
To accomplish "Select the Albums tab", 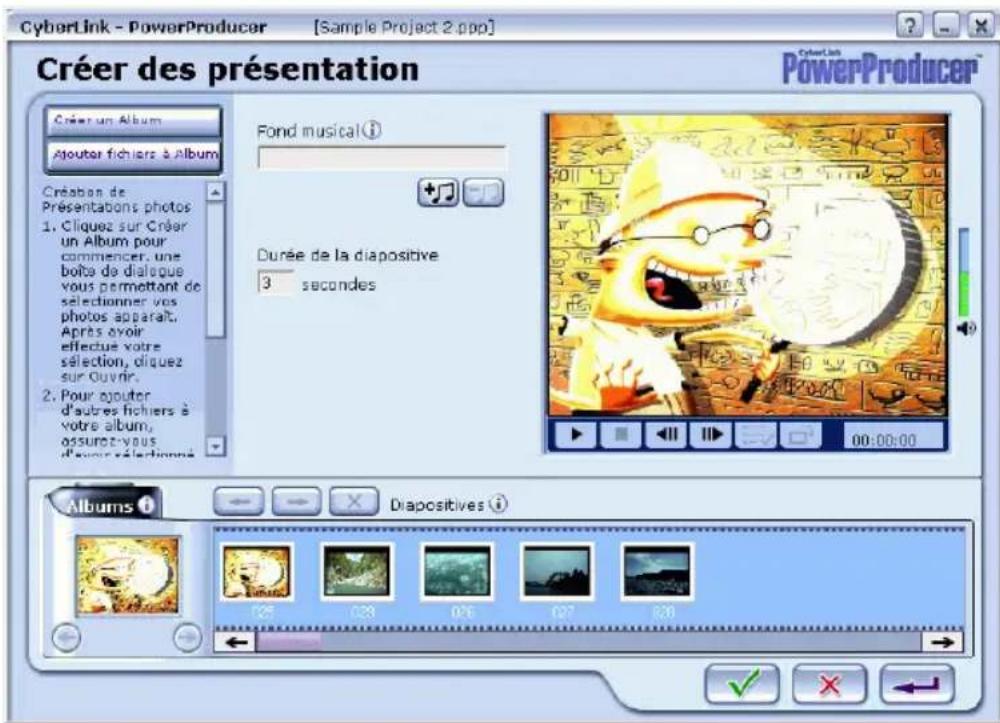I will [x=105, y=506].
